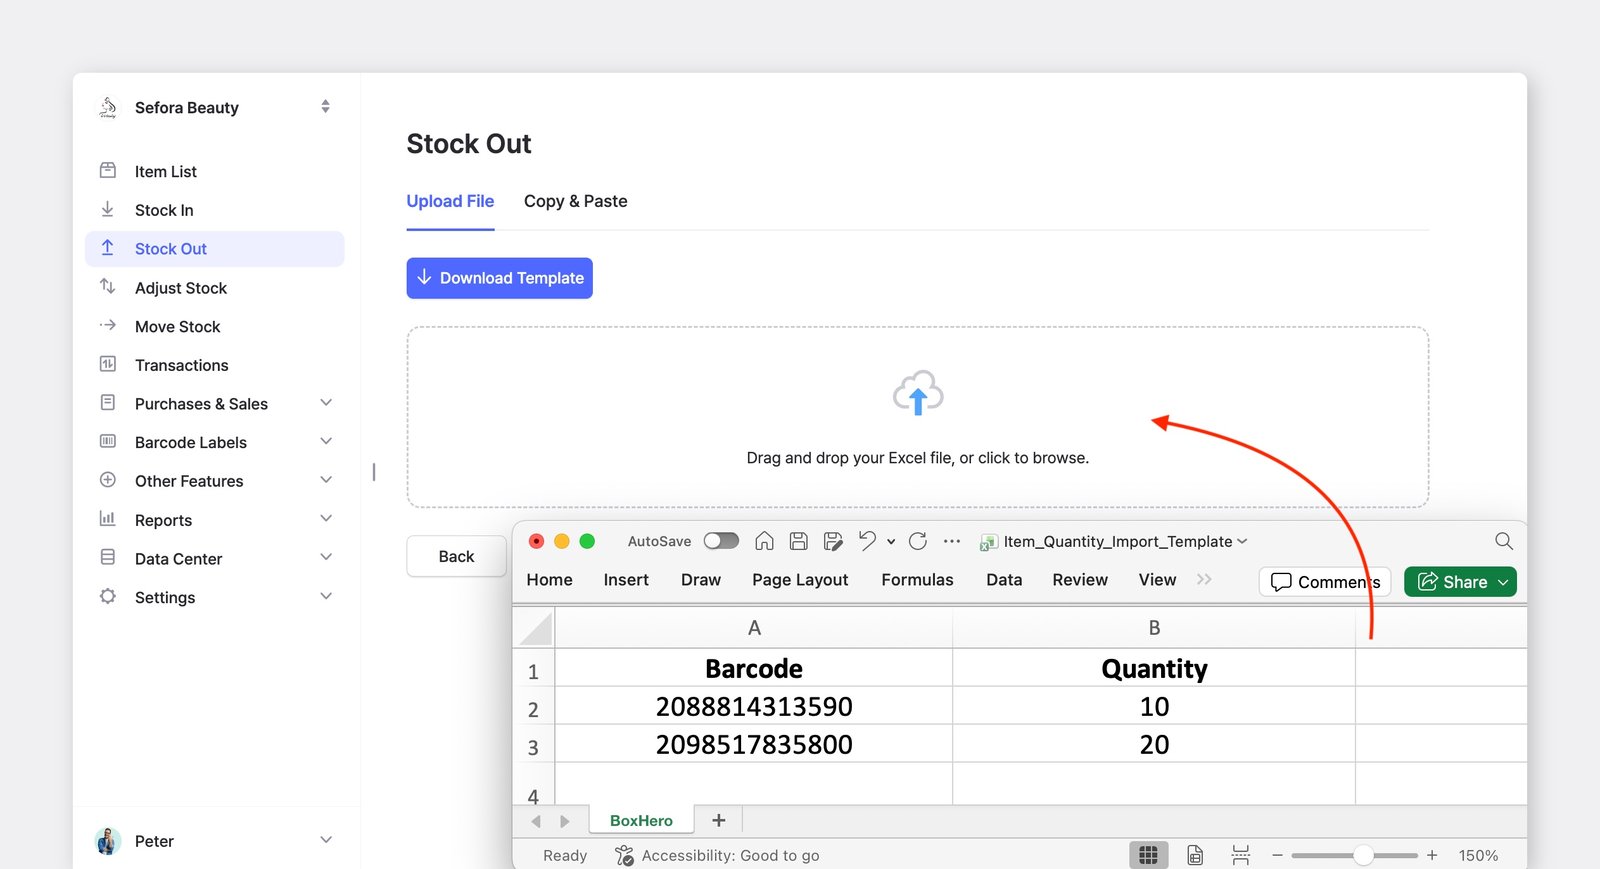Screen dimensions: 1600x869
Task: Switch to Page Break Preview view icon
Action: 1240,855
